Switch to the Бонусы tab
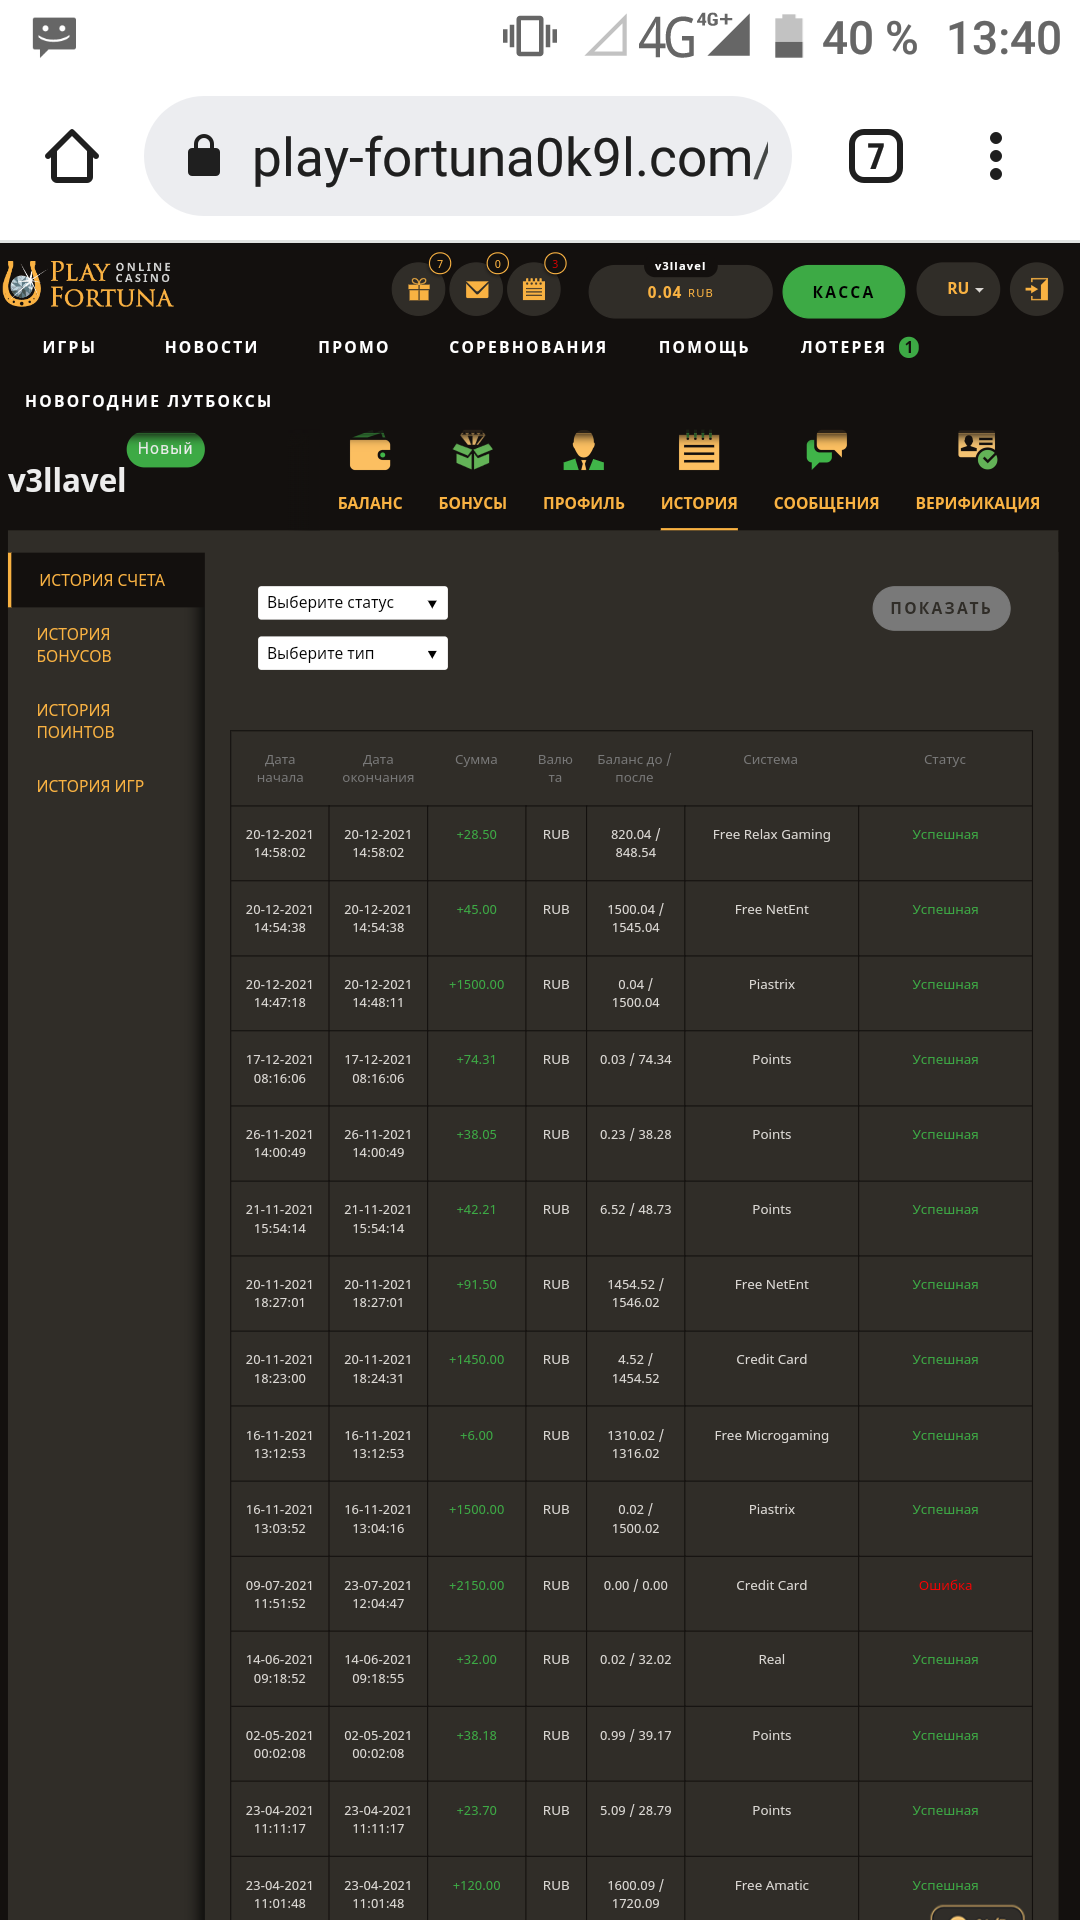Image resolution: width=1080 pixels, height=1920 pixels. [x=473, y=503]
